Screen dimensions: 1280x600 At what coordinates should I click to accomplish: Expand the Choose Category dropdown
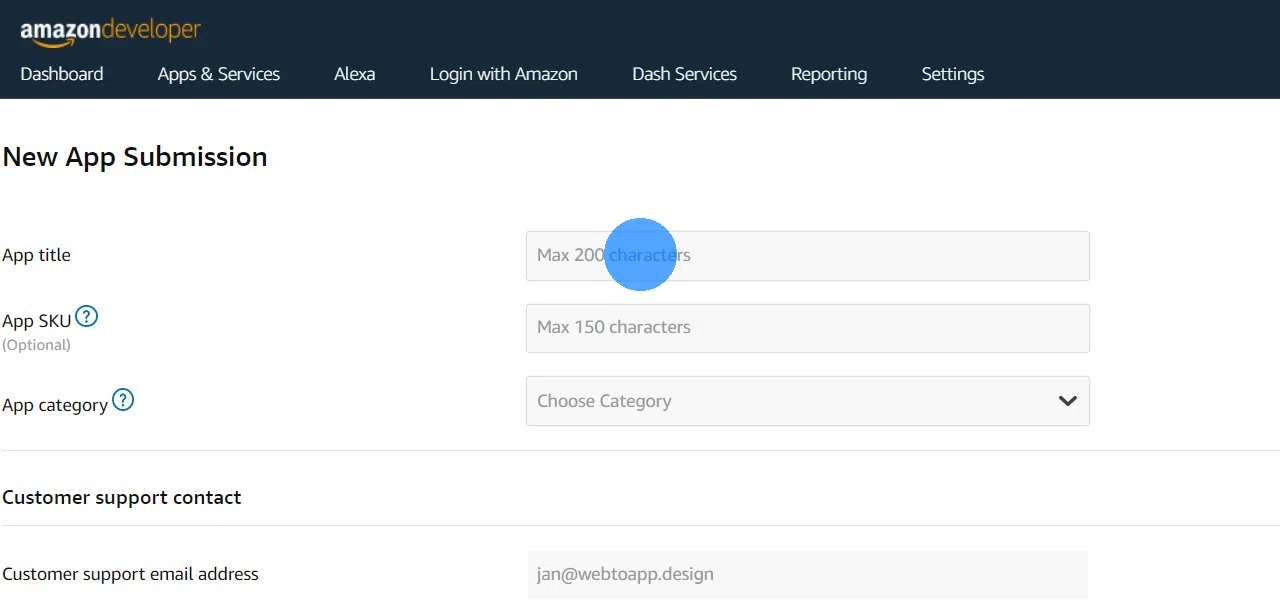click(808, 400)
